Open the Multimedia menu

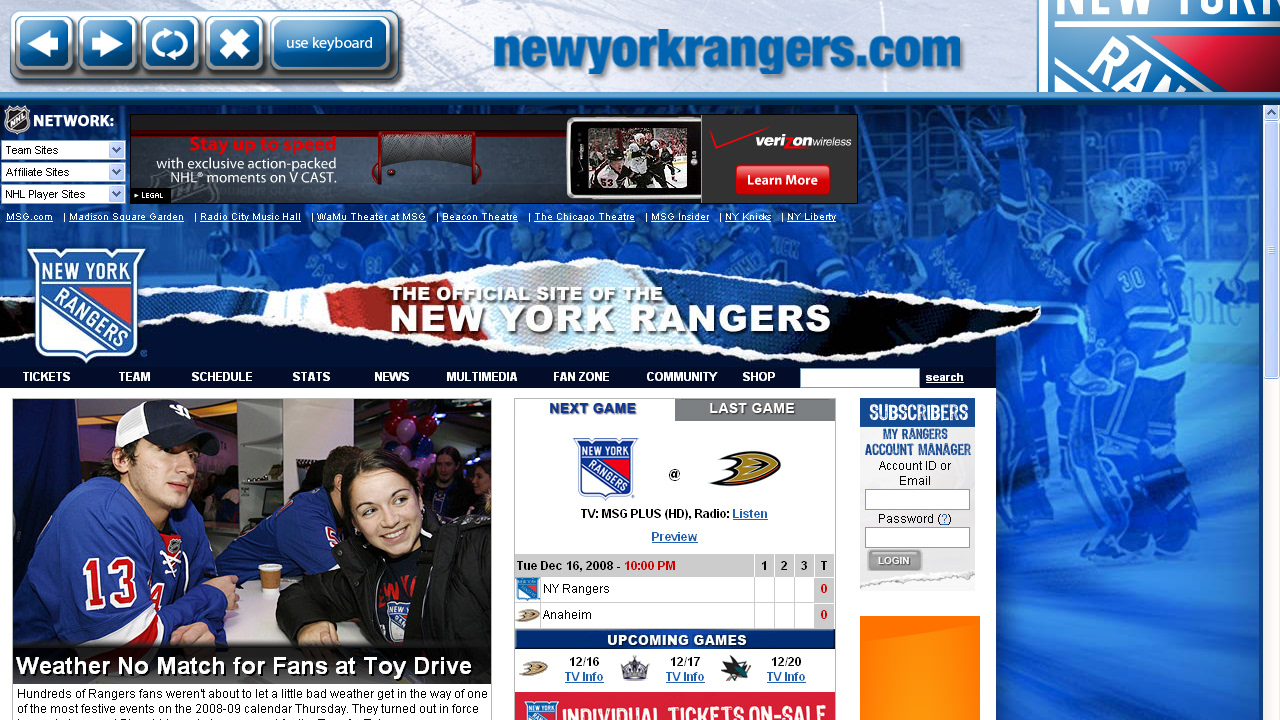point(482,377)
